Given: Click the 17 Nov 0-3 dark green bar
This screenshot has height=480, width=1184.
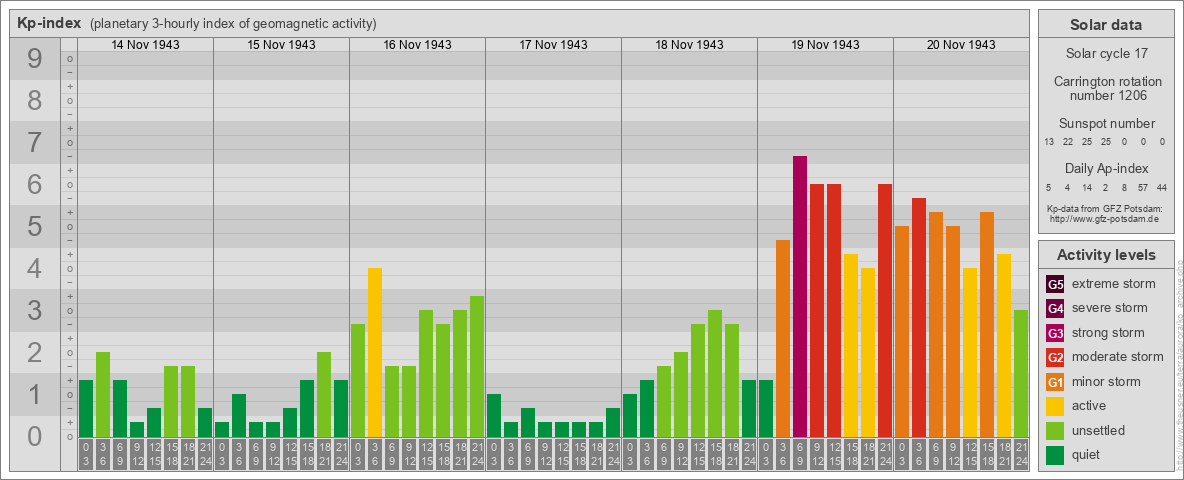Looking at the screenshot, I should pyautogui.click(x=494, y=416).
